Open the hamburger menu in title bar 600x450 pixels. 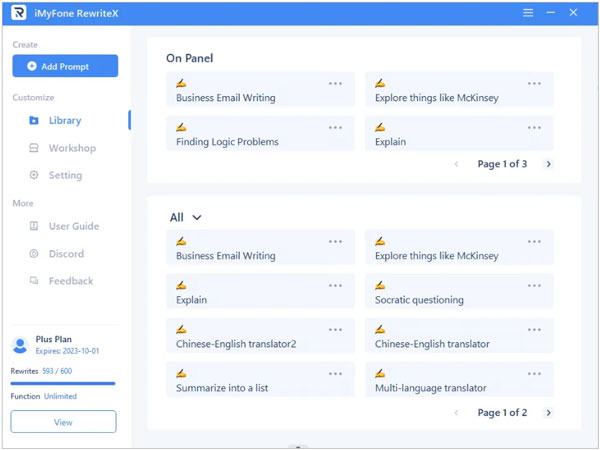[528, 13]
